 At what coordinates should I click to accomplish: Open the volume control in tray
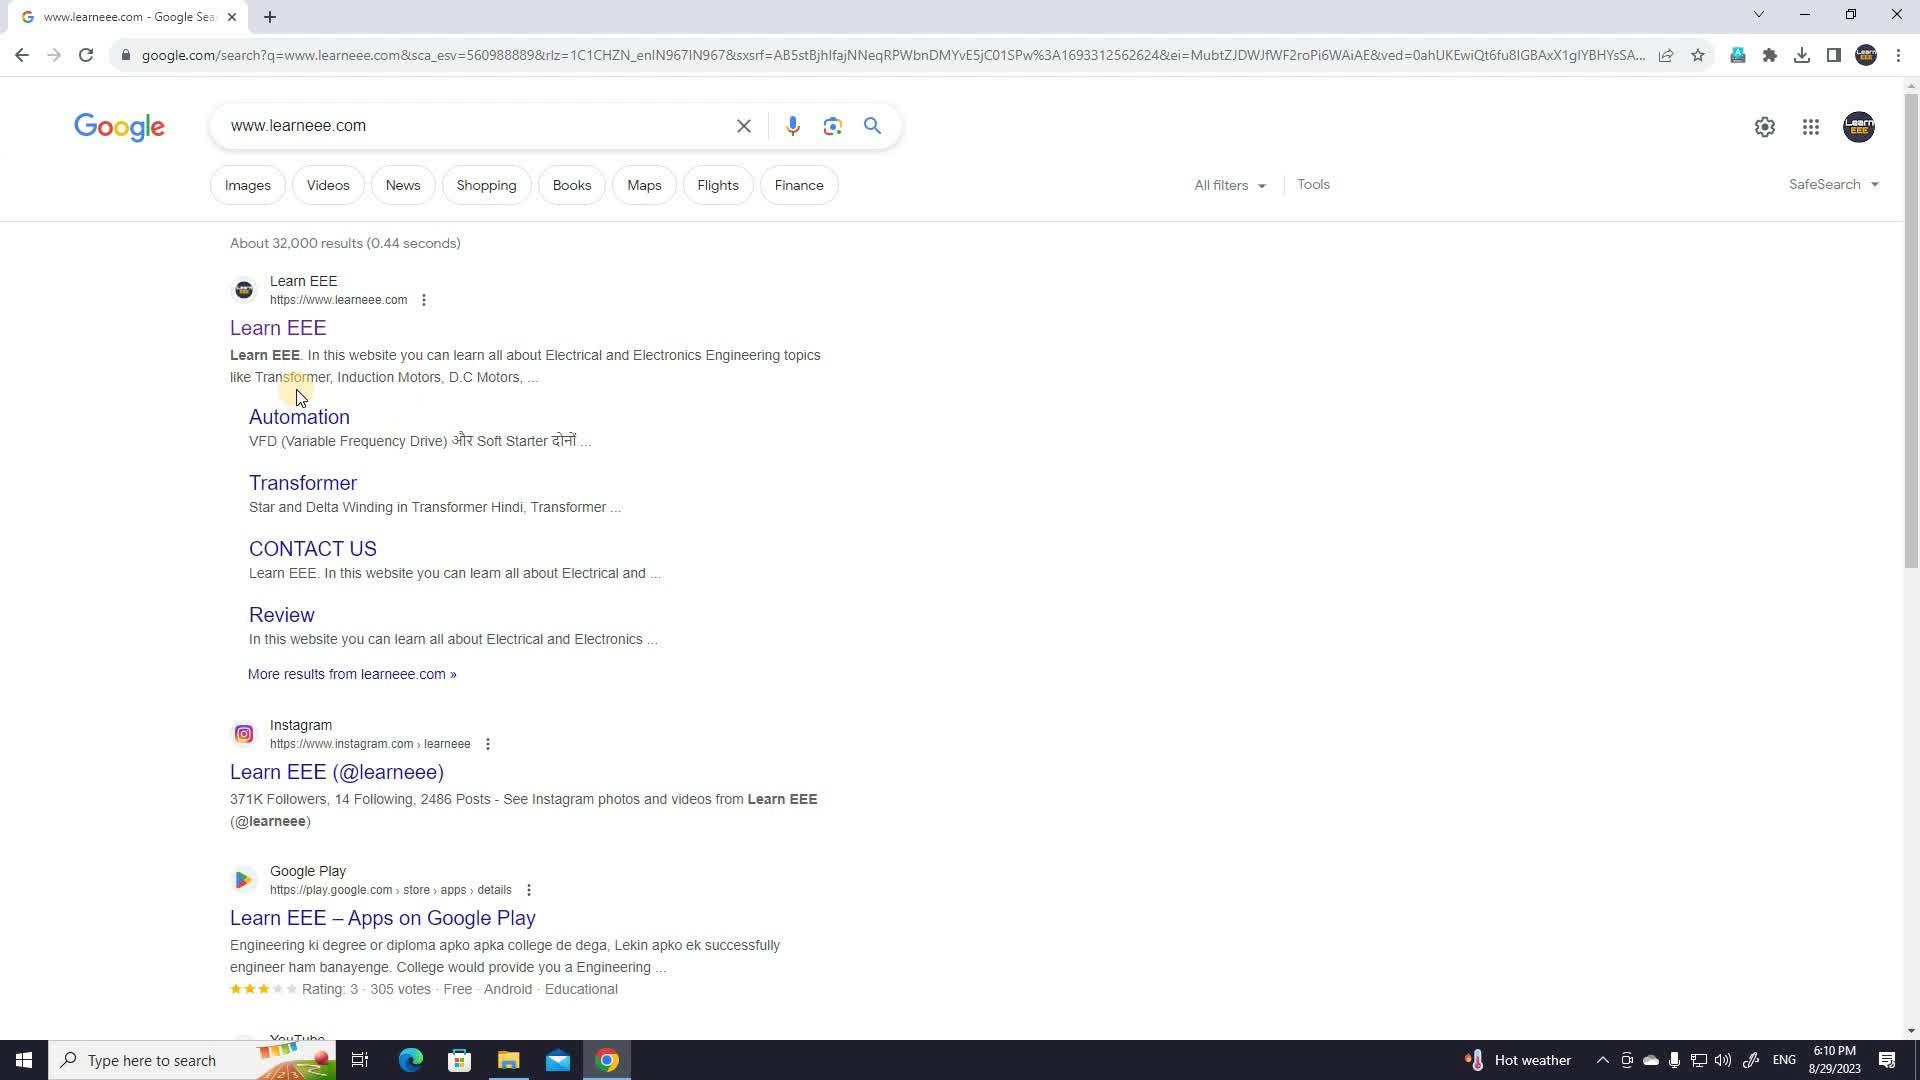pyautogui.click(x=1722, y=1060)
